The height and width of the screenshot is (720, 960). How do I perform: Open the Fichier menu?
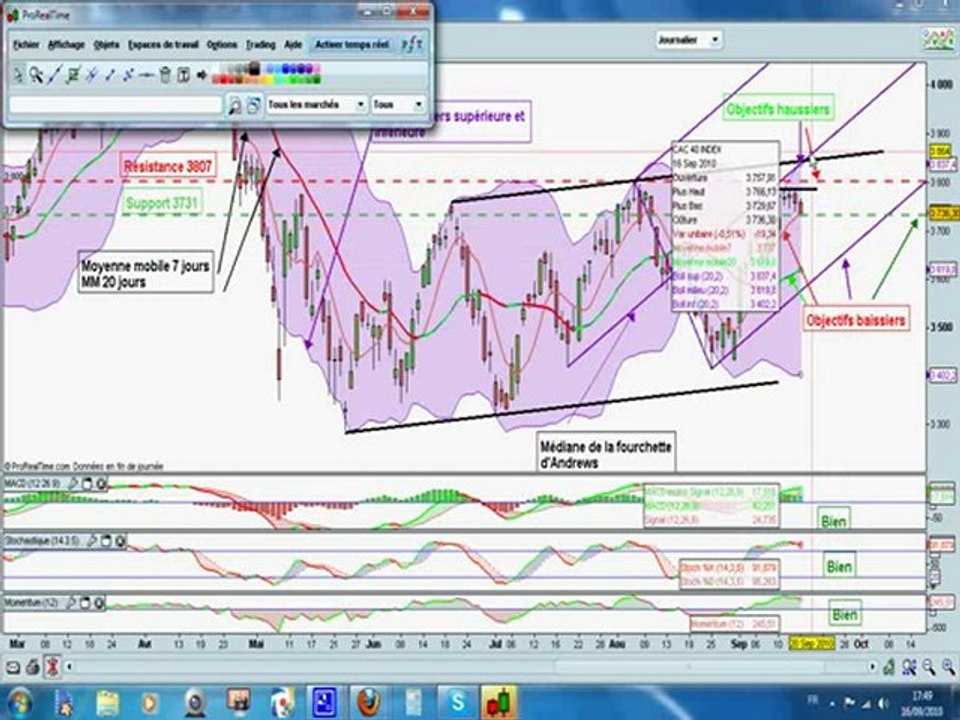[26, 45]
